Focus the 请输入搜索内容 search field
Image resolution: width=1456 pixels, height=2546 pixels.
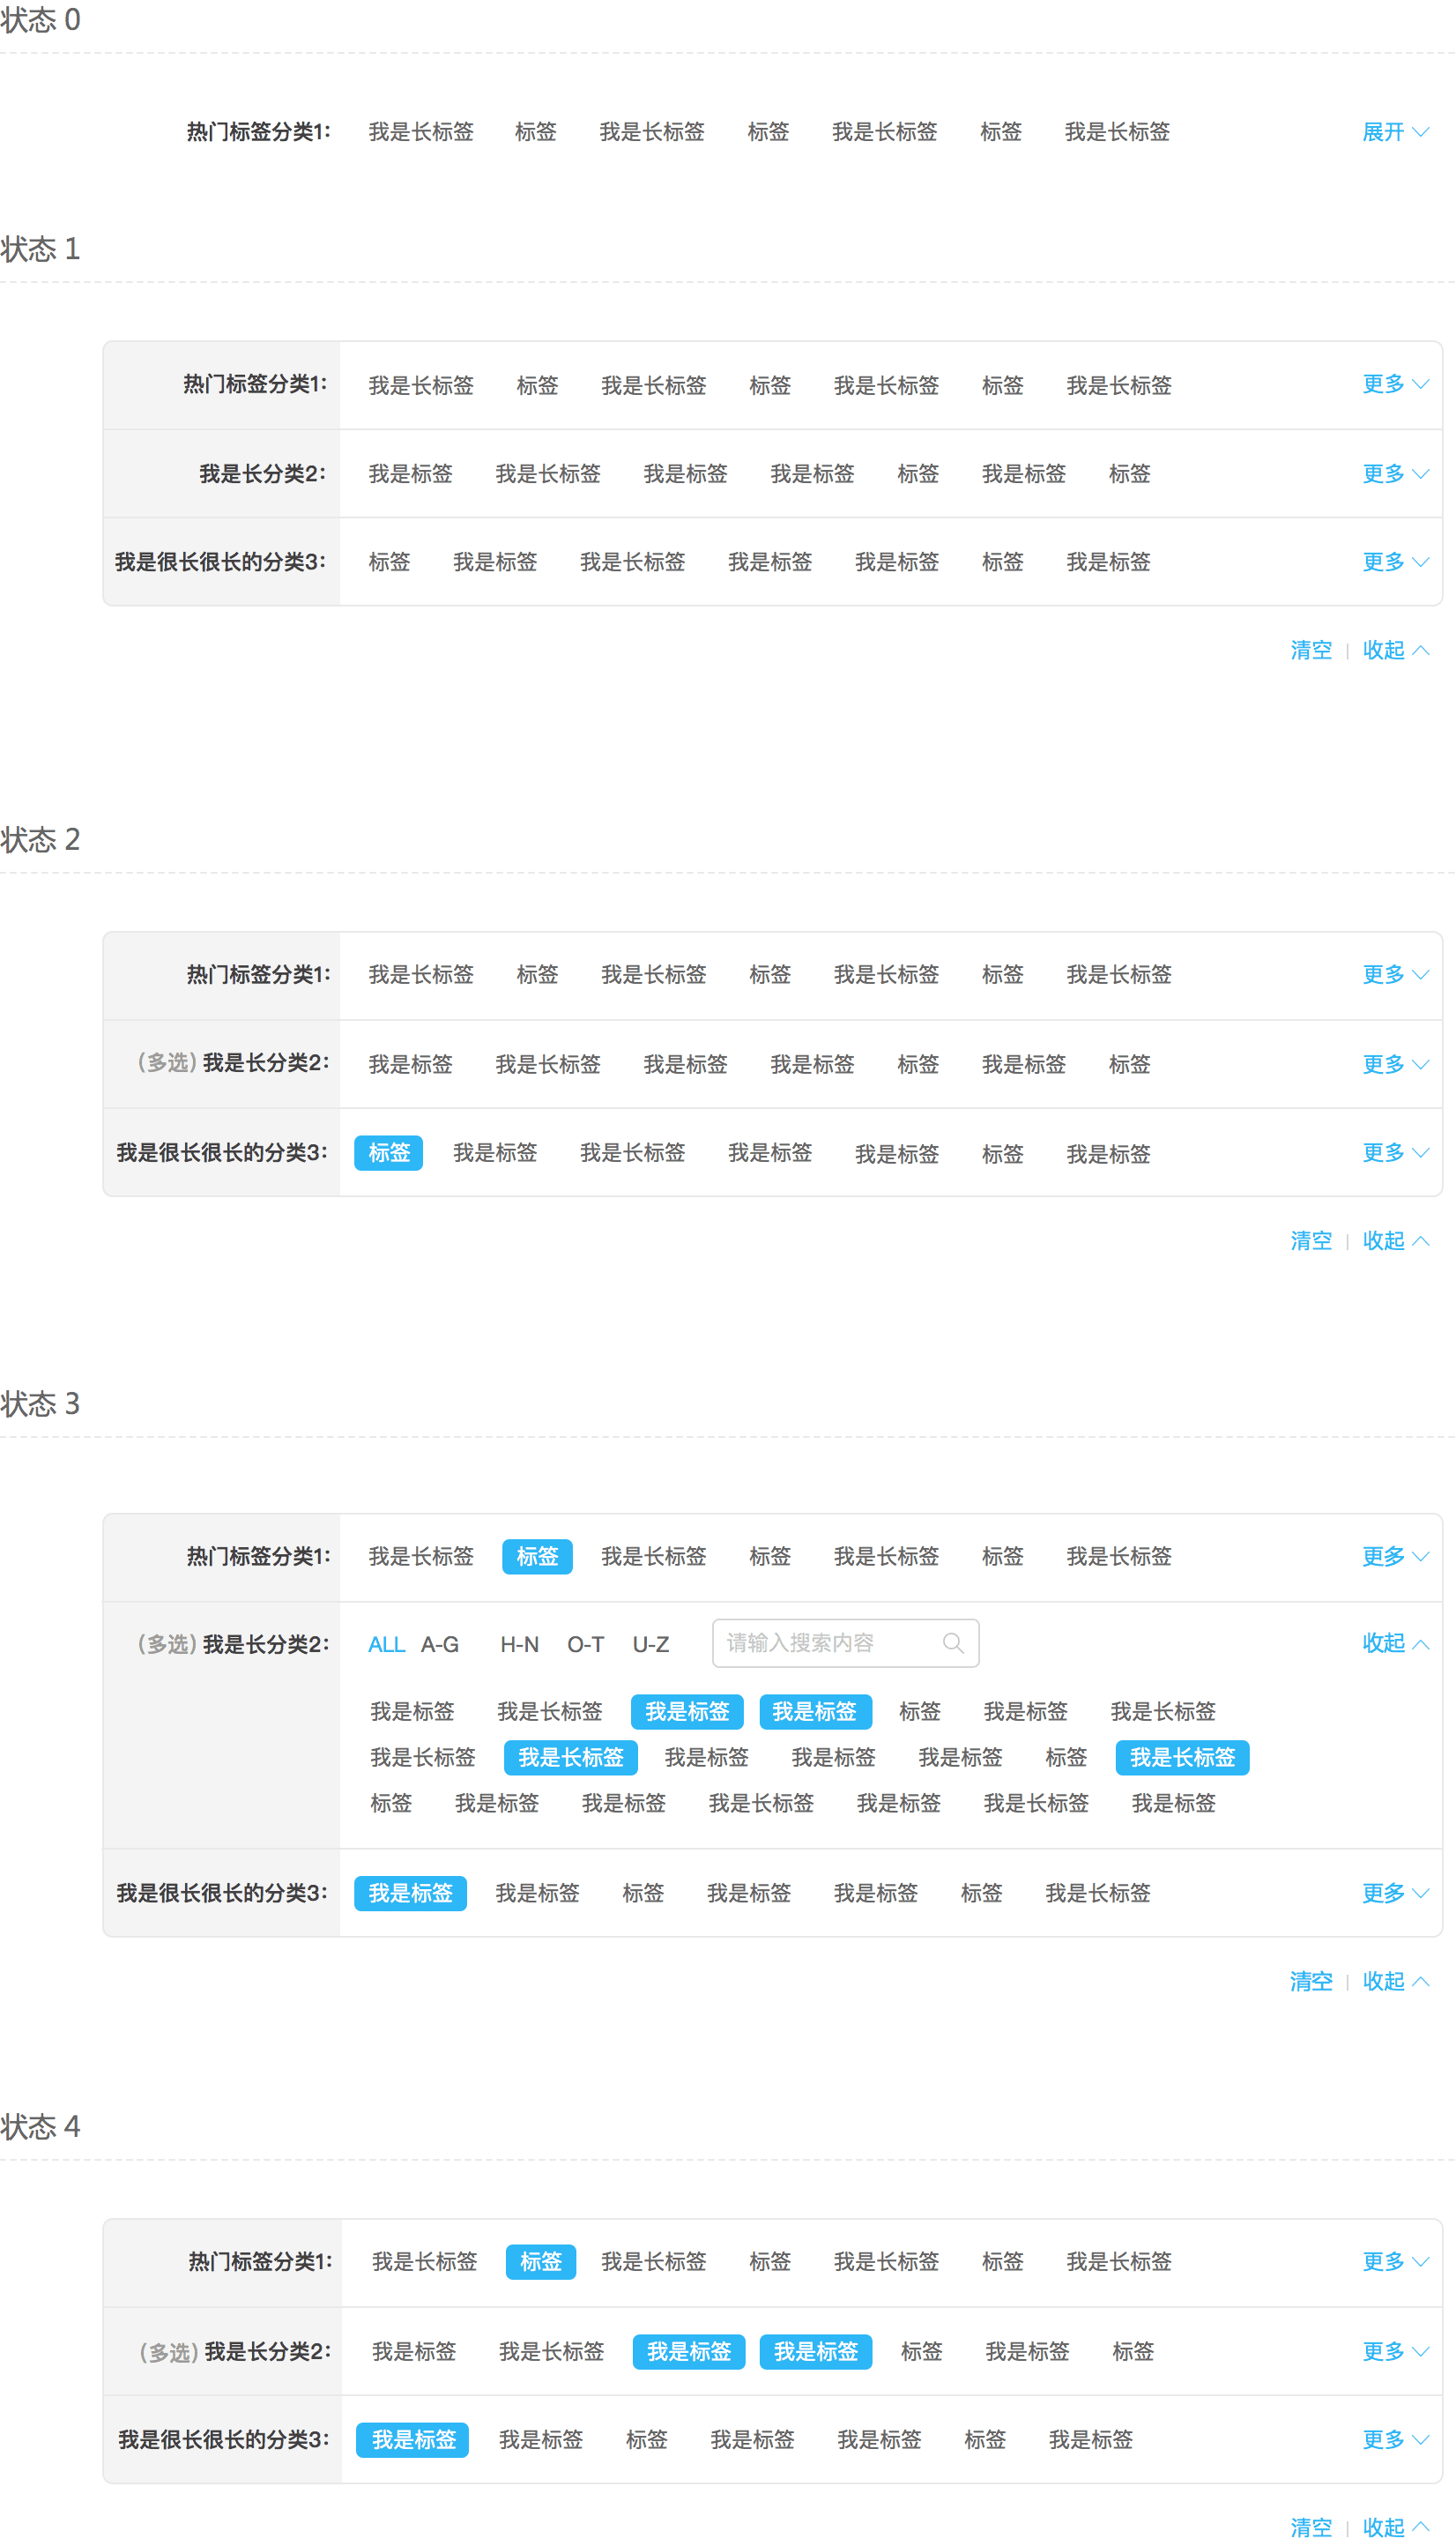pos(845,1643)
